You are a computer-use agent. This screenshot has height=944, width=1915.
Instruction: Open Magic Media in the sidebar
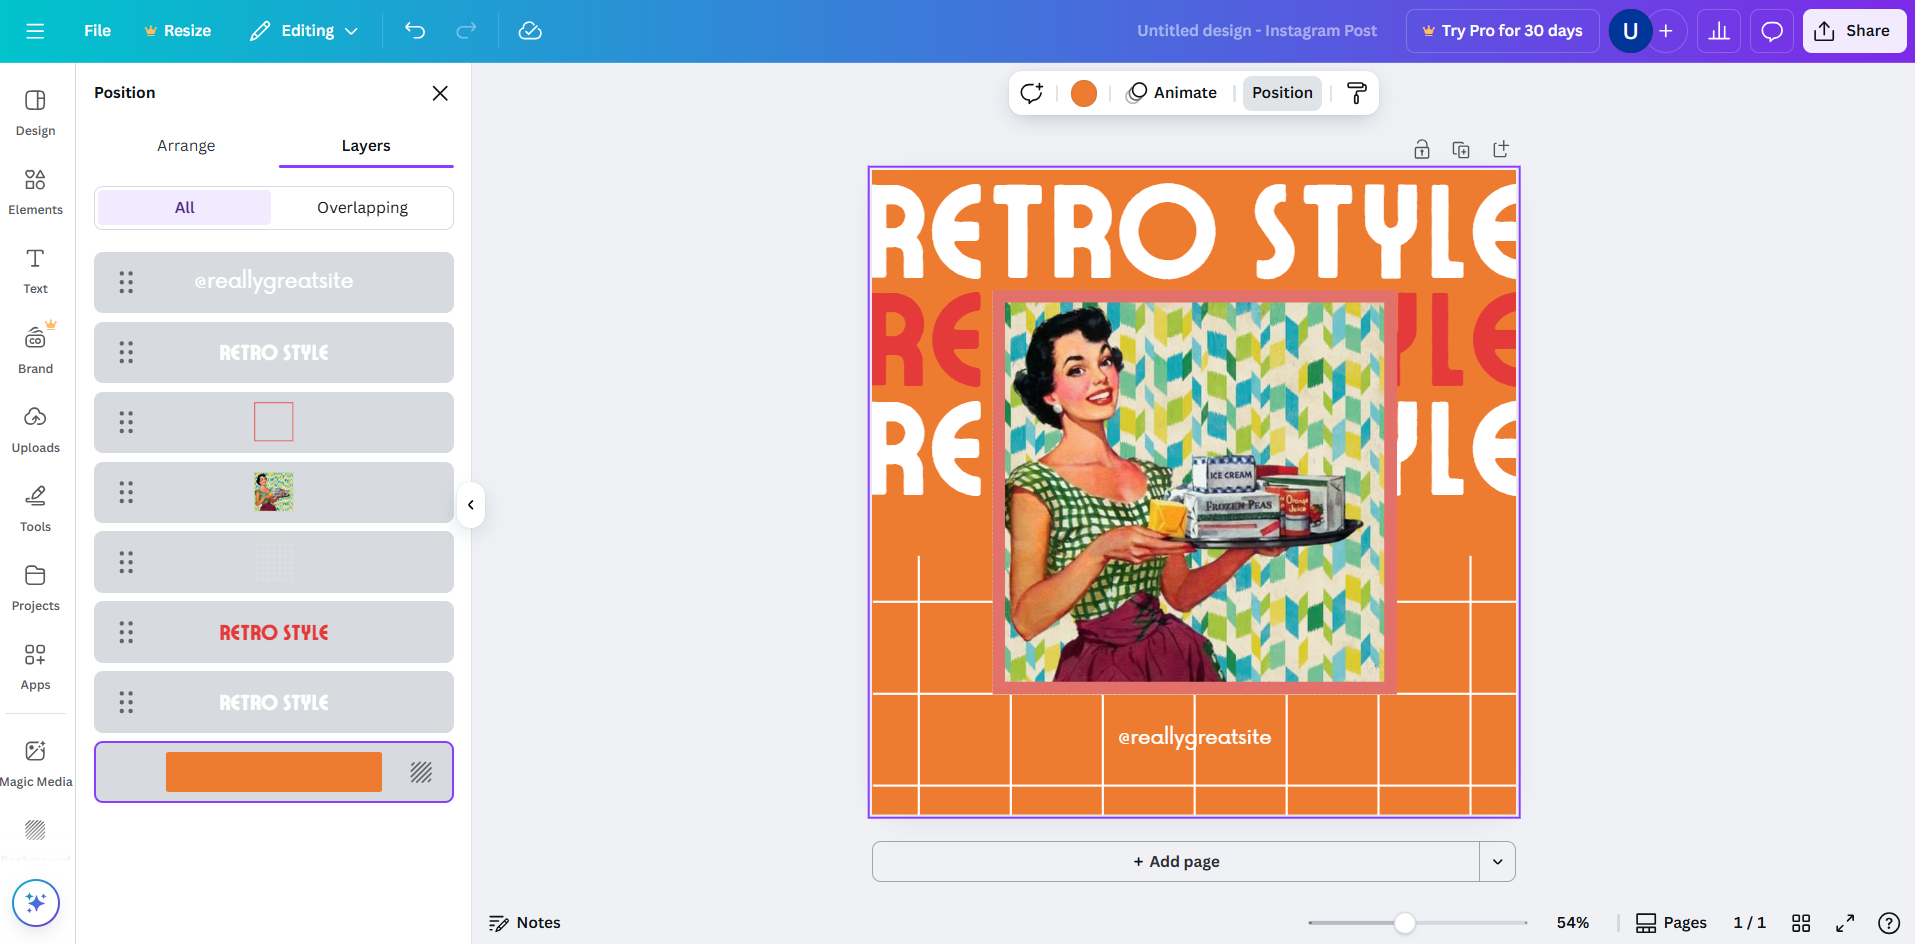(36, 762)
